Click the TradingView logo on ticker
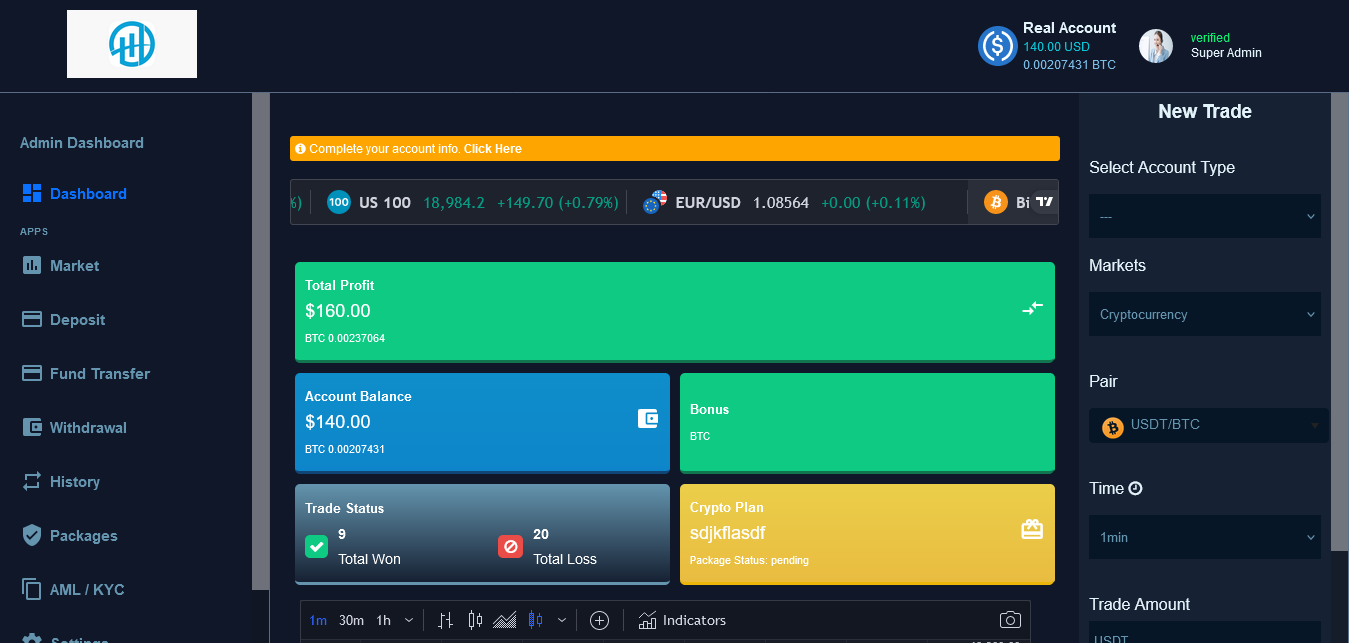Viewport: 1349px width, 643px height. pos(1044,202)
